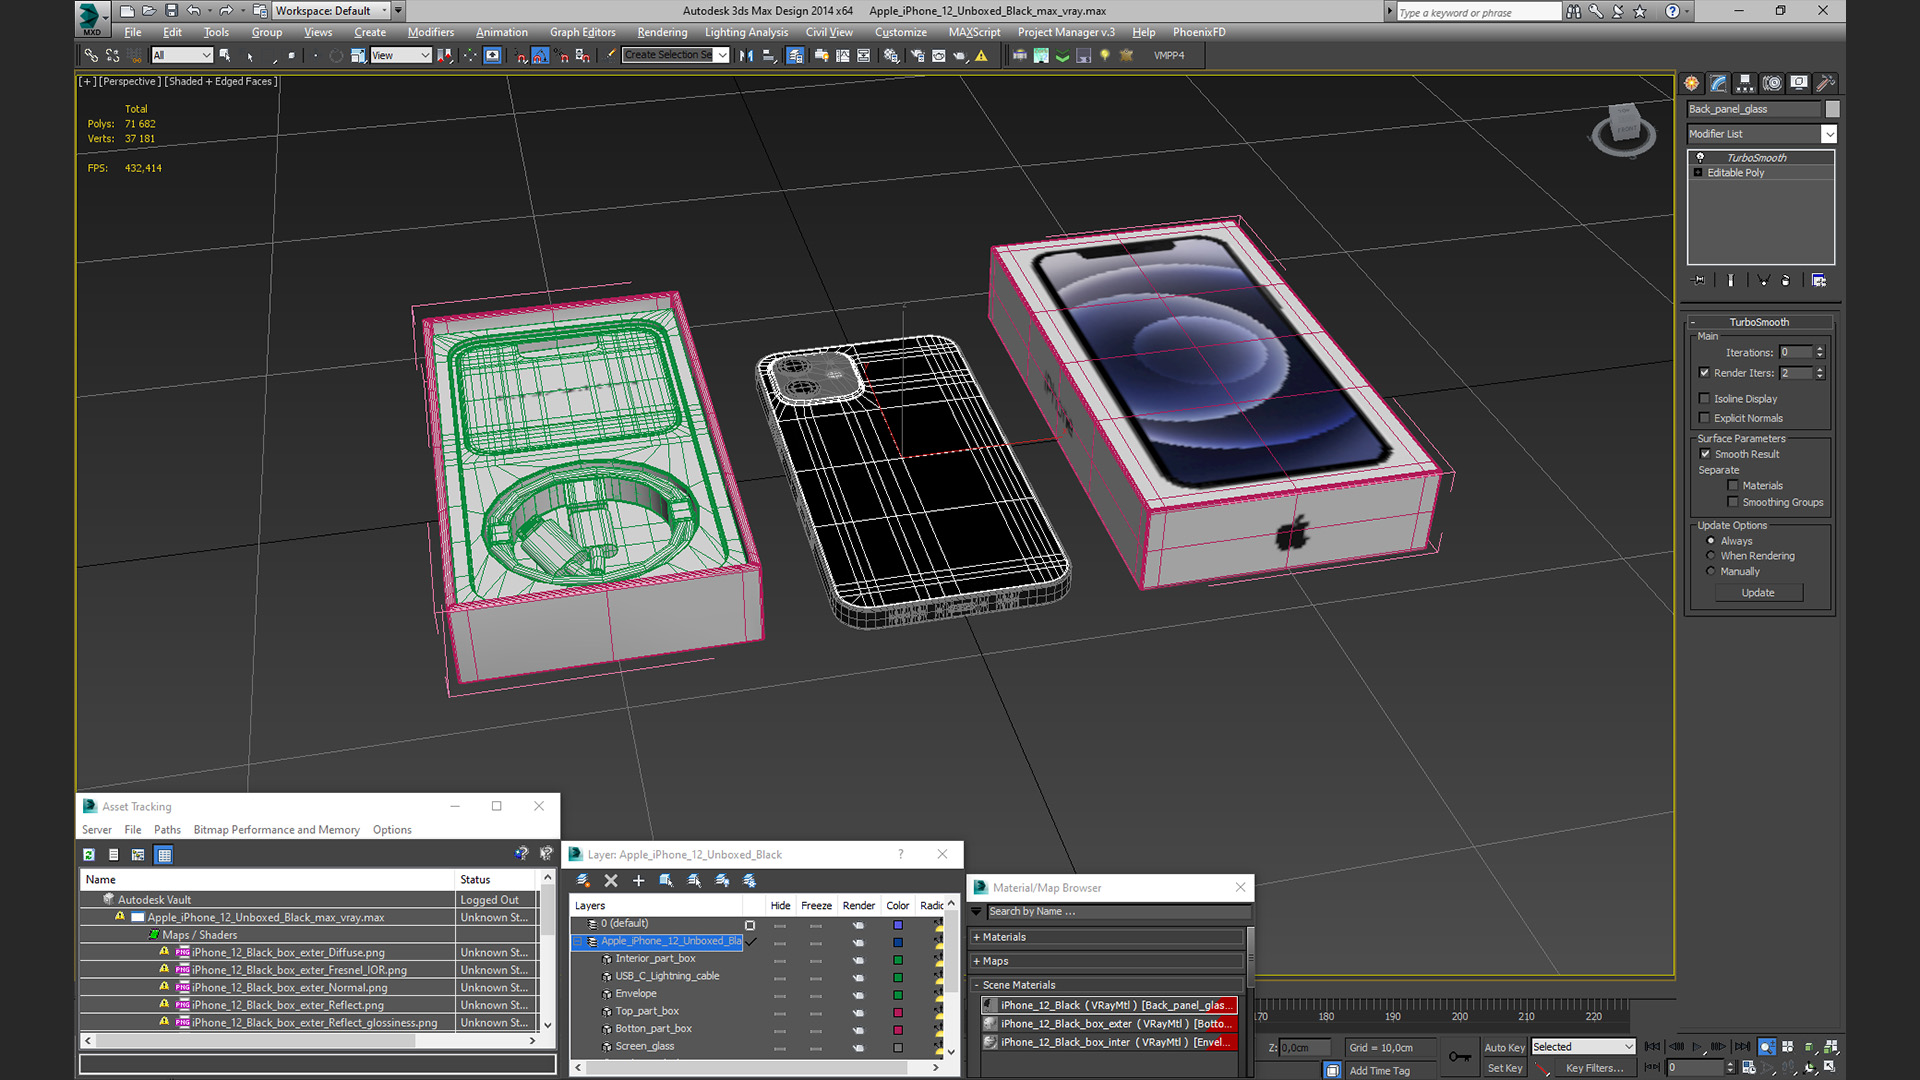Open the Create command panel tab
1920x1080 pixels.
point(1691,83)
